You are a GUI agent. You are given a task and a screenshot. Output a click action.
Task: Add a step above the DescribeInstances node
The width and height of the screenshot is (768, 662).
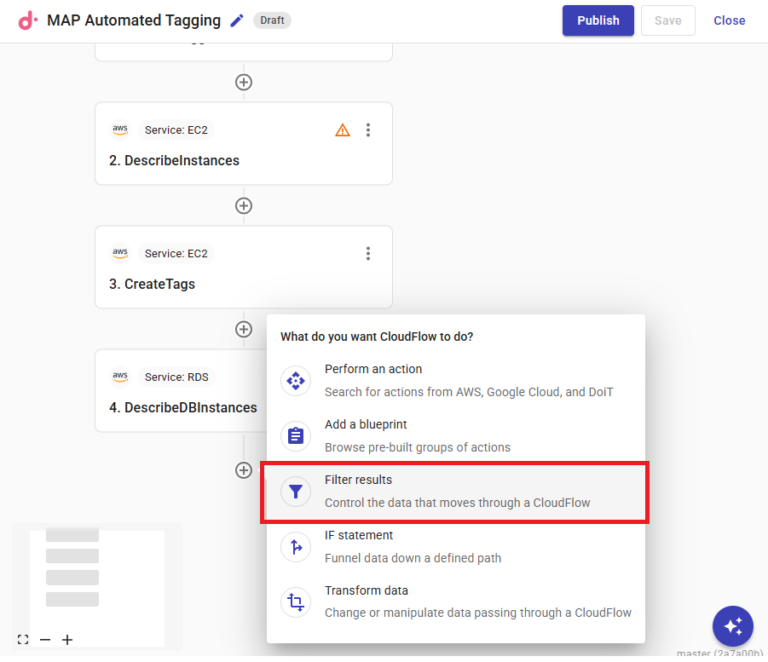pos(243,82)
